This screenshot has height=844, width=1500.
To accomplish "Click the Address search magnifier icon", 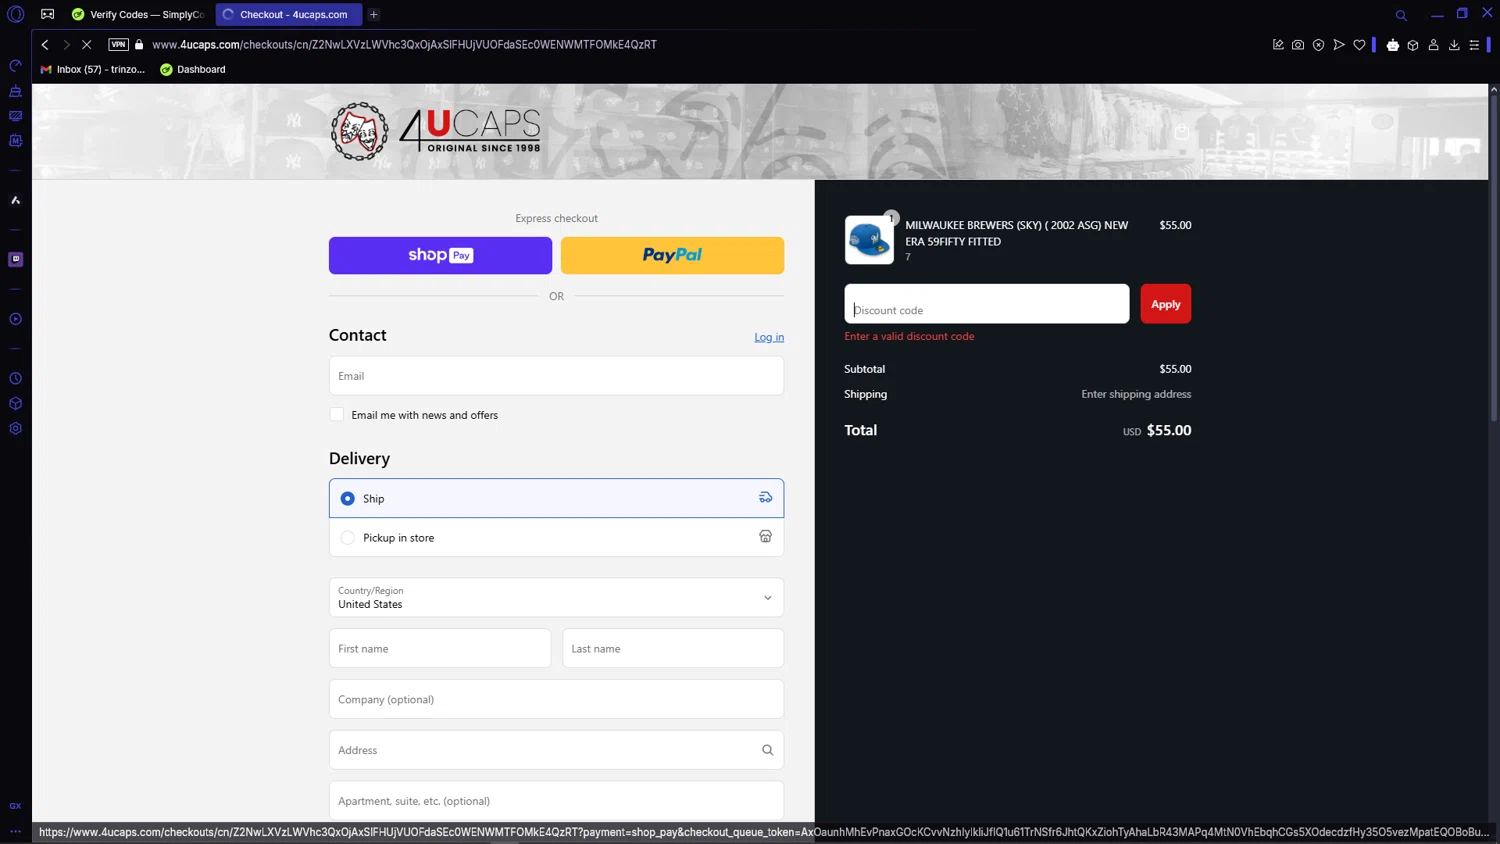I will tap(768, 750).
